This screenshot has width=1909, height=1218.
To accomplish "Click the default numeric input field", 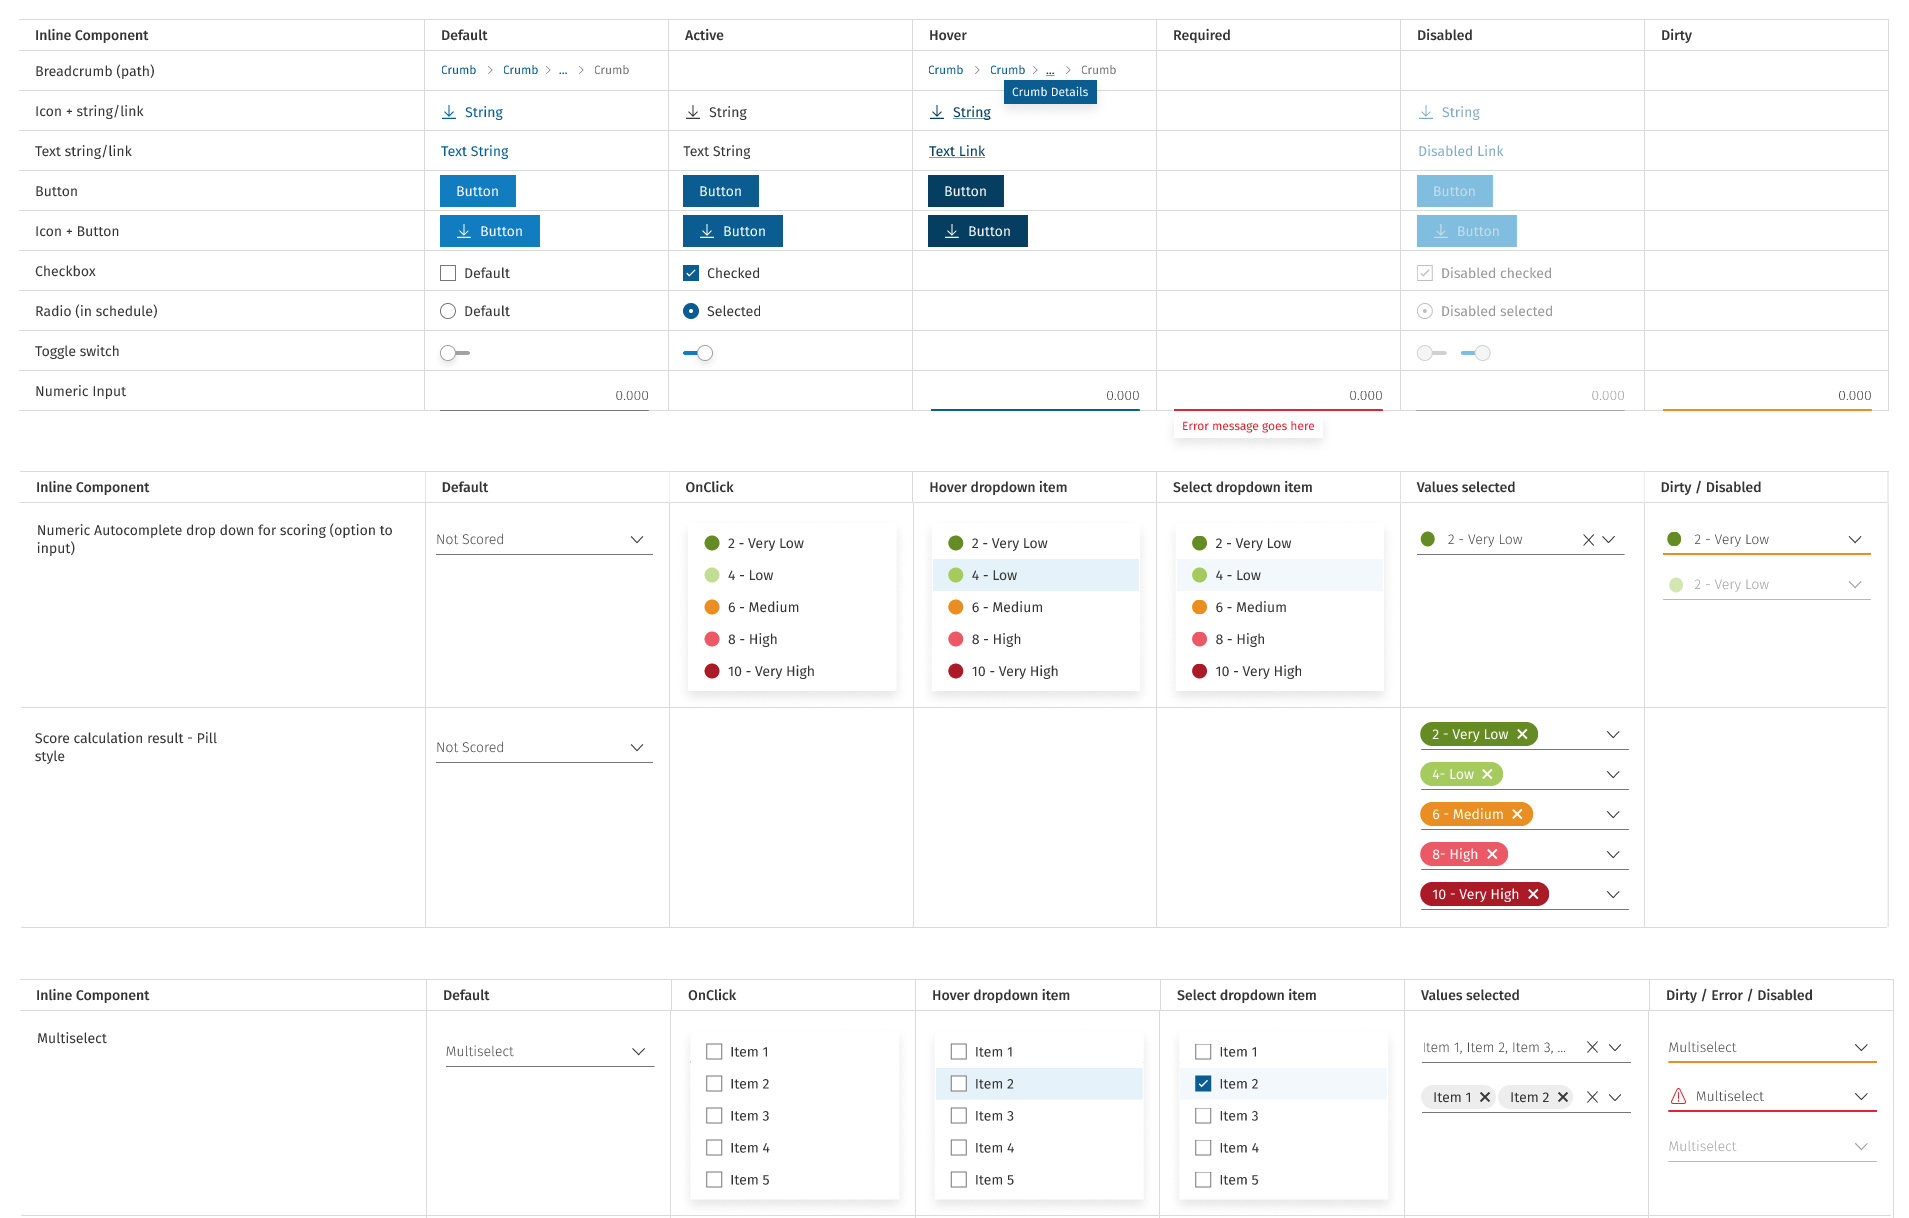I will point(544,396).
